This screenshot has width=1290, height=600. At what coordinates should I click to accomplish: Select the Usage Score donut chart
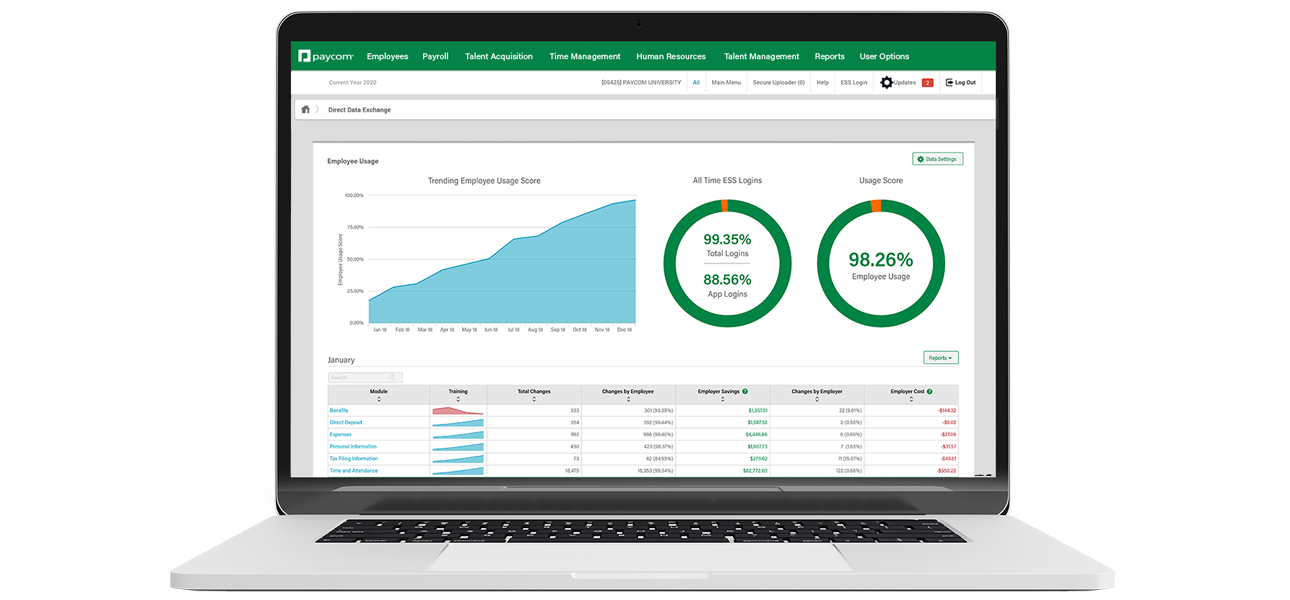(880, 261)
